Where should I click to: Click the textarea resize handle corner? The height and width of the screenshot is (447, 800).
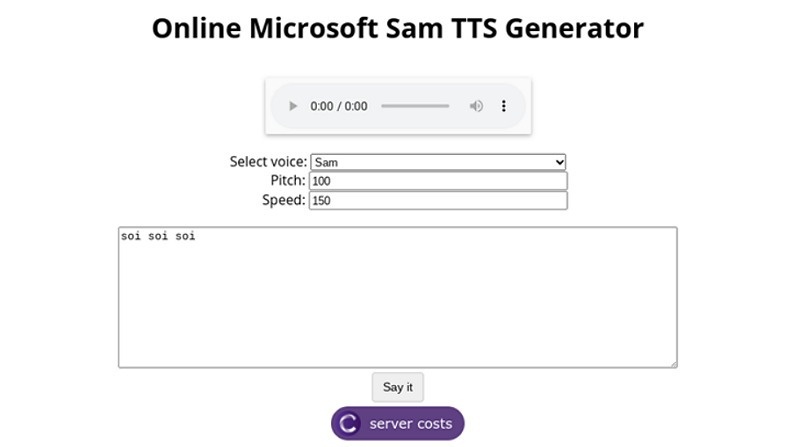(x=673, y=364)
